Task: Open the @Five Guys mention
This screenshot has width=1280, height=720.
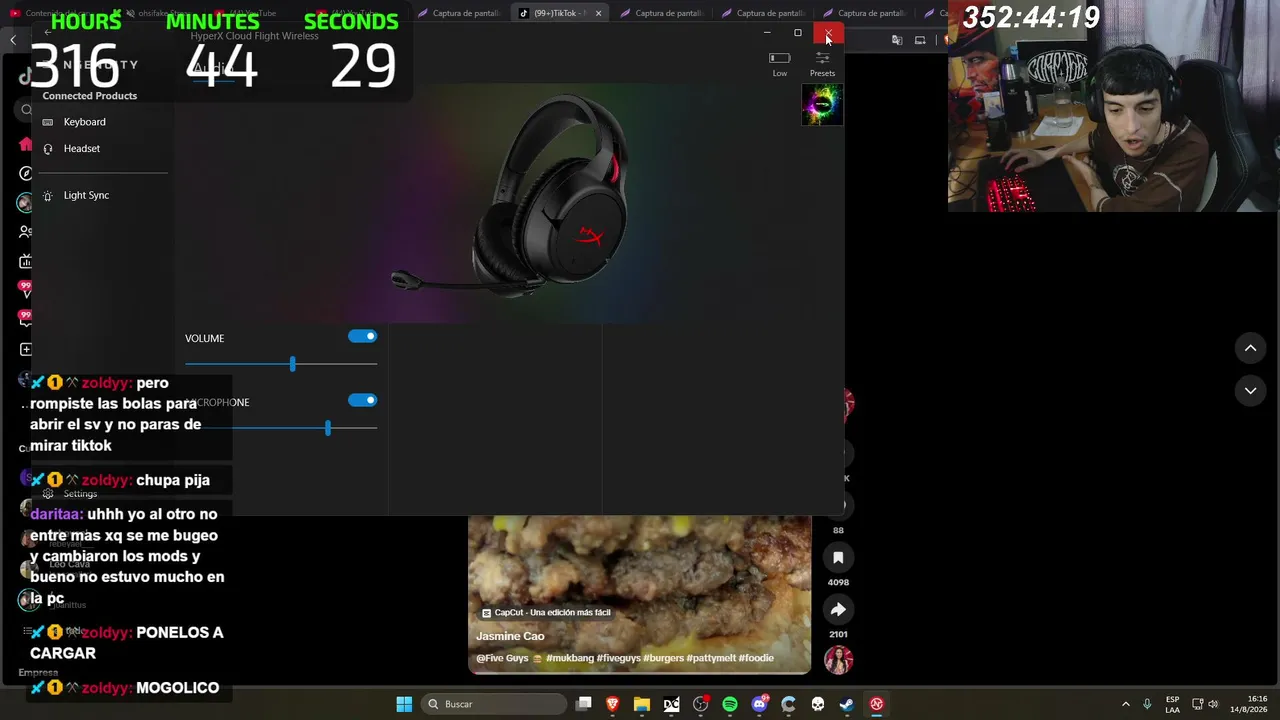Action: tap(502, 658)
